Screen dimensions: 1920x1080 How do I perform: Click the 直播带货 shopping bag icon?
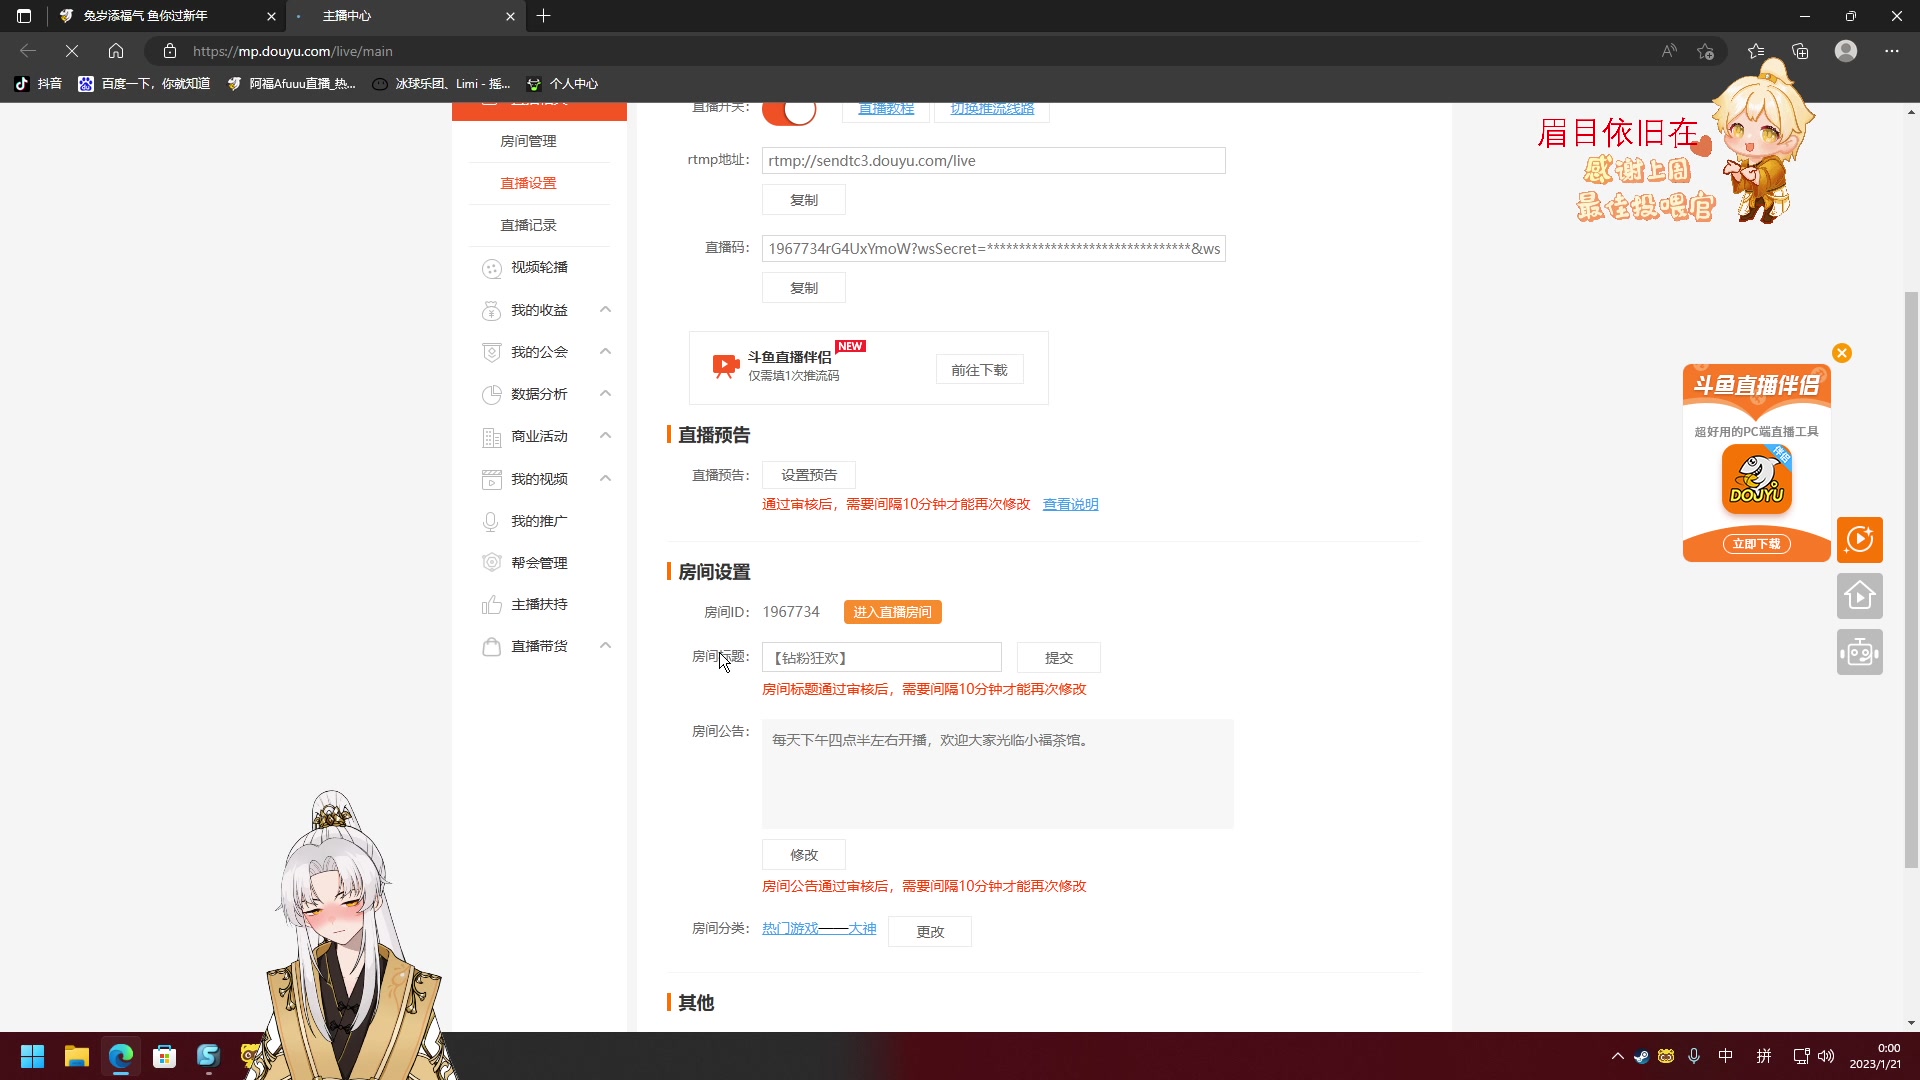pyautogui.click(x=491, y=646)
